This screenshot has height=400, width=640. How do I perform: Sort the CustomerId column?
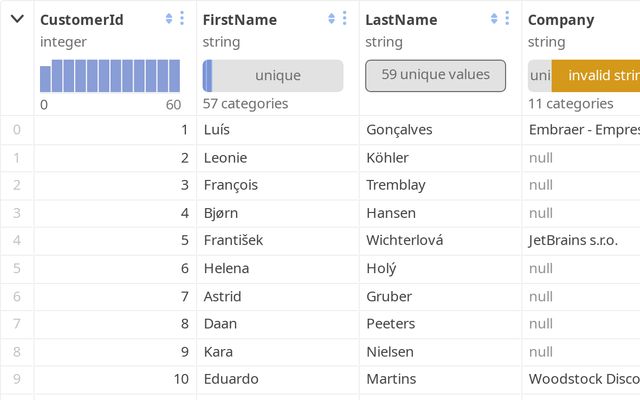[169, 19]
